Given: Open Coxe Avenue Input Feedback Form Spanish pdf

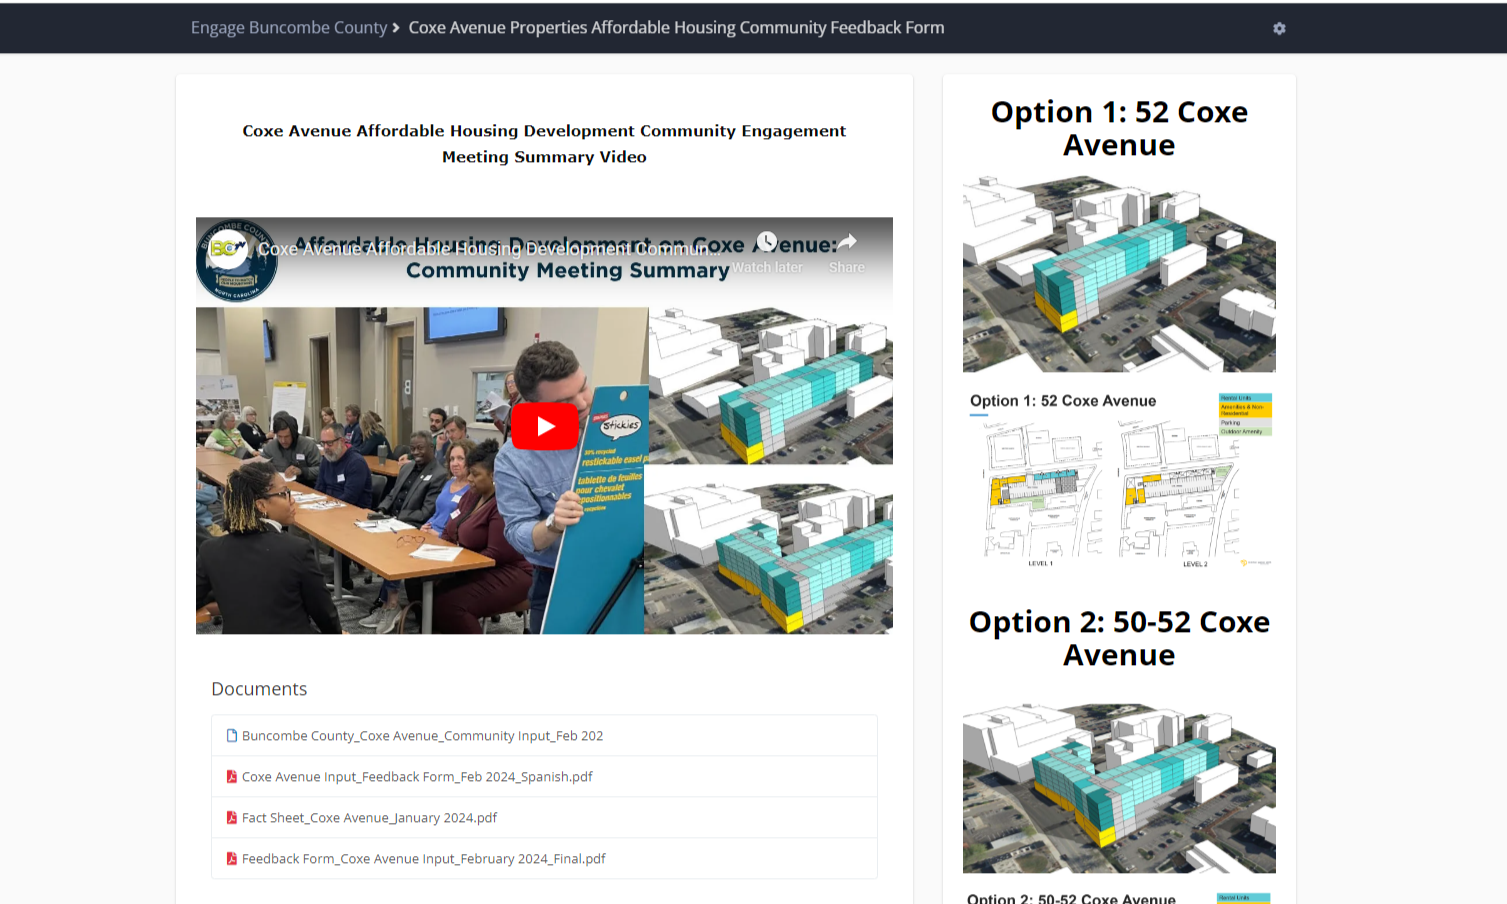Looking at the screenshot, I should [x=417, y=777].
